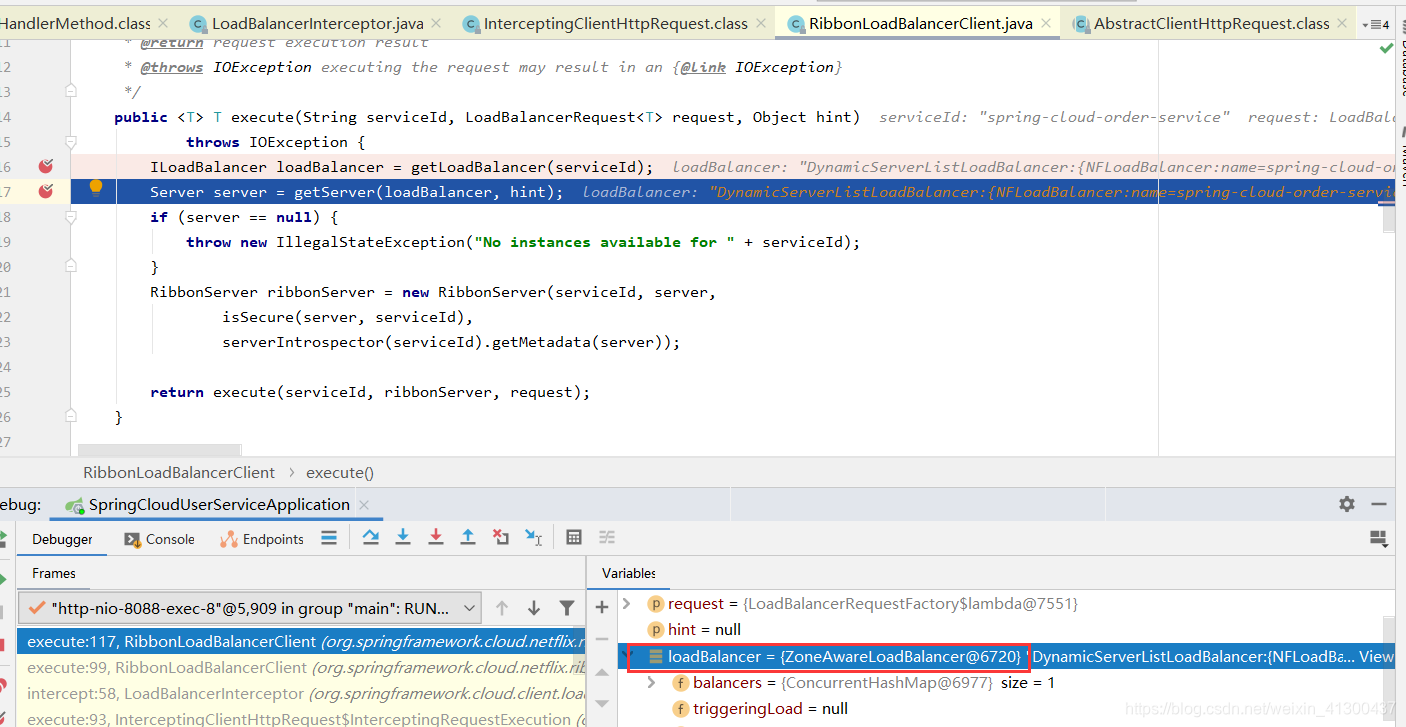
Task: Click the Step Over debugger icon
Action: click(x=371, y=538)
